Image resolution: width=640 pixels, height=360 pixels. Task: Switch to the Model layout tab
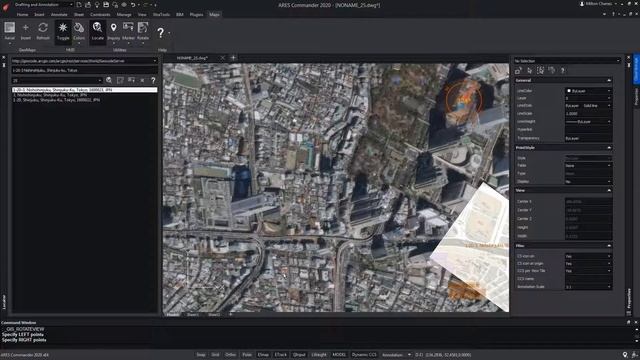click(x=173, y=315)
